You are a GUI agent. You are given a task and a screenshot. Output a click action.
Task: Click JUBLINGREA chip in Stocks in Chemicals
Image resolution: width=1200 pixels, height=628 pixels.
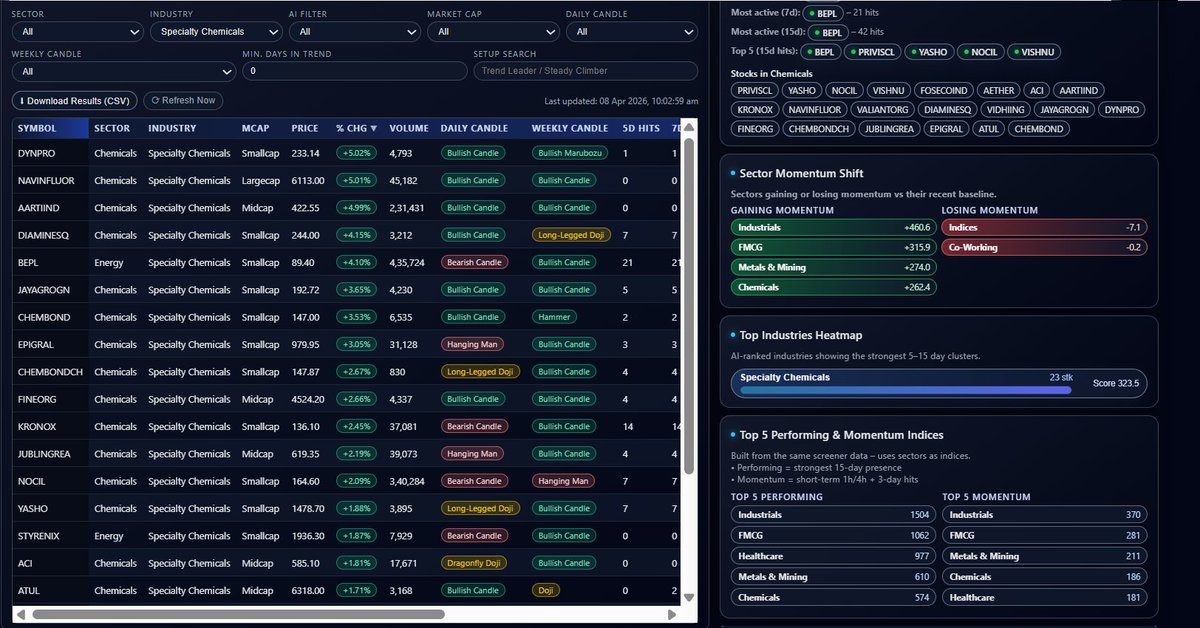pyautogui.click(x=891, y=129)
